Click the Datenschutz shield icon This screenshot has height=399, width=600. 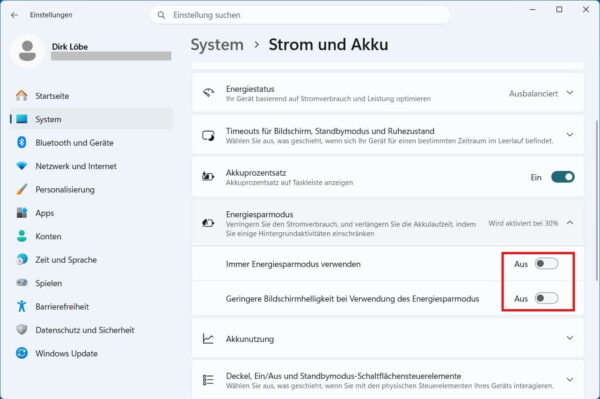click(x=22, y=329)
